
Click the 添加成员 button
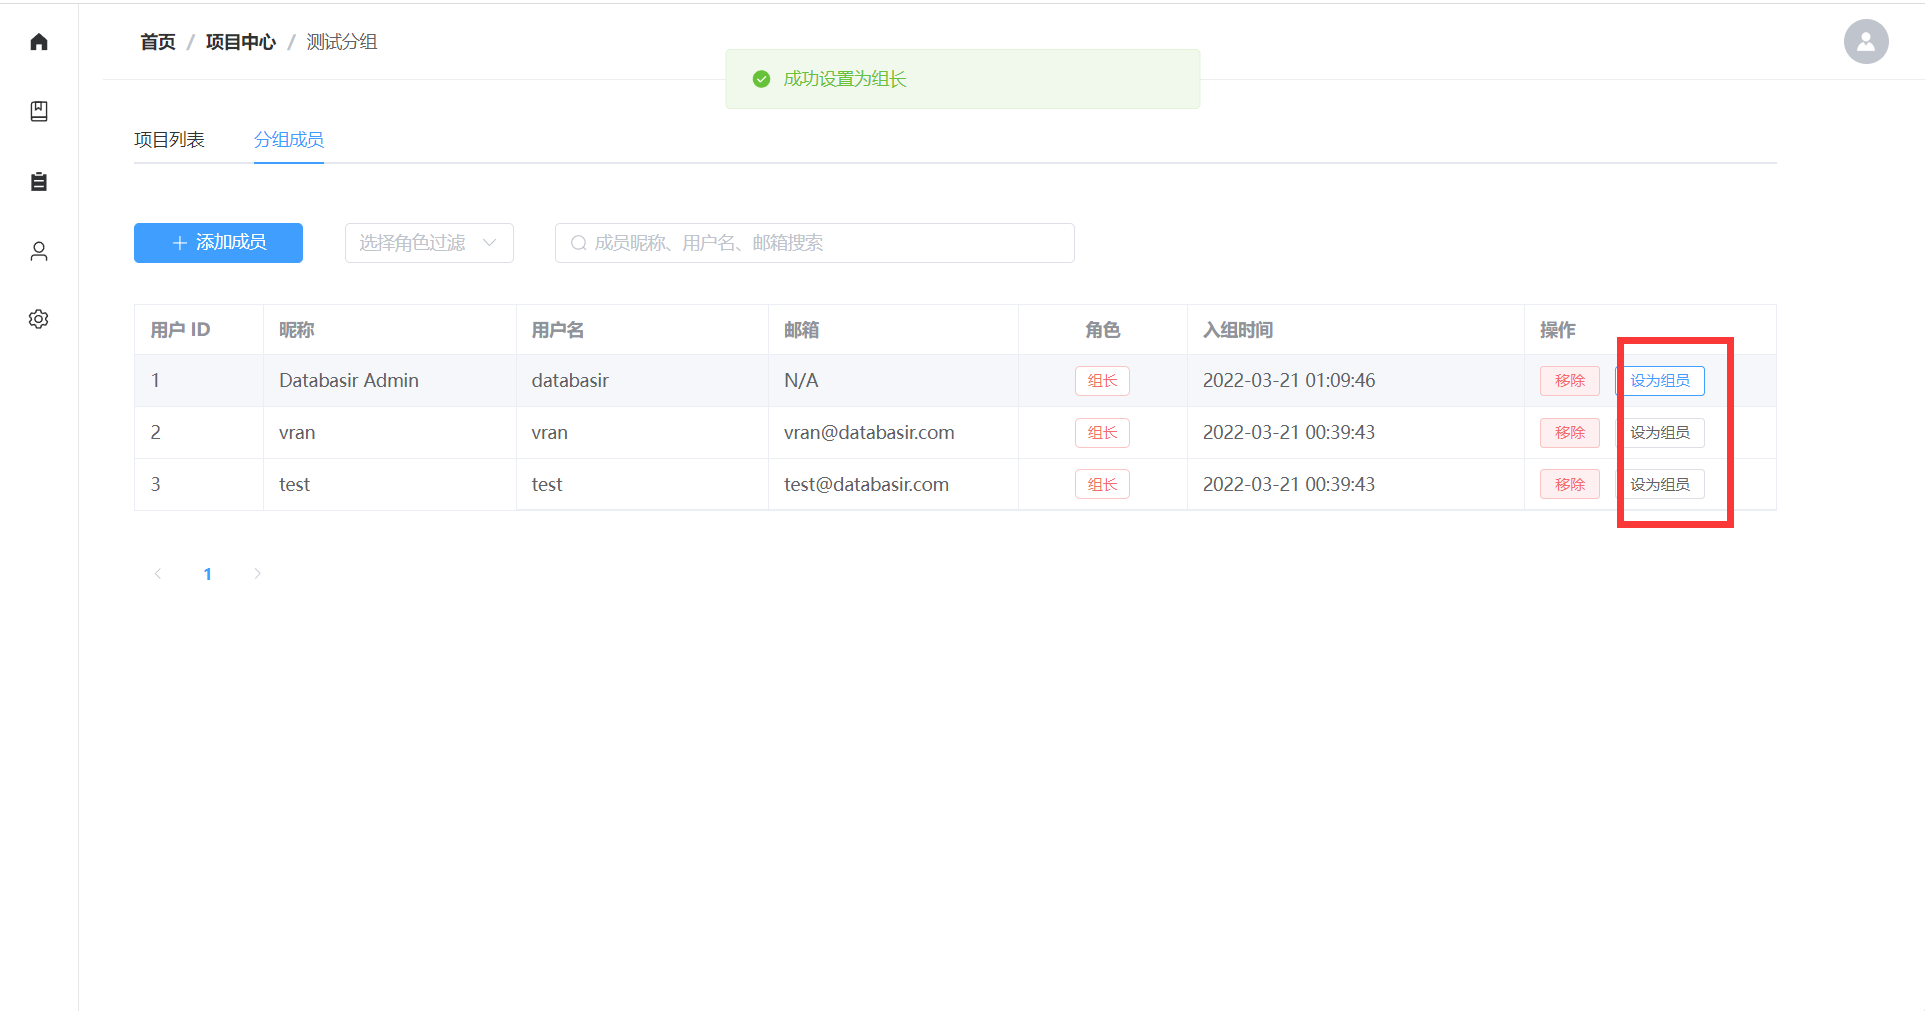coord(218,243)
